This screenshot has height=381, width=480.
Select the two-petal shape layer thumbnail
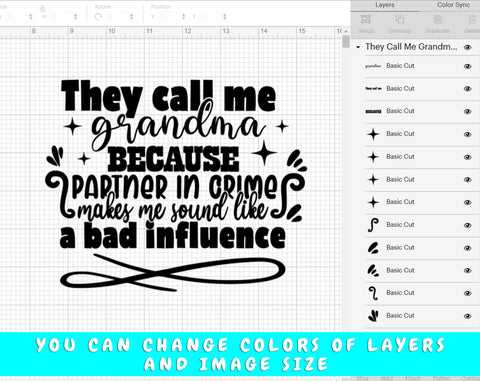point(373,248)
